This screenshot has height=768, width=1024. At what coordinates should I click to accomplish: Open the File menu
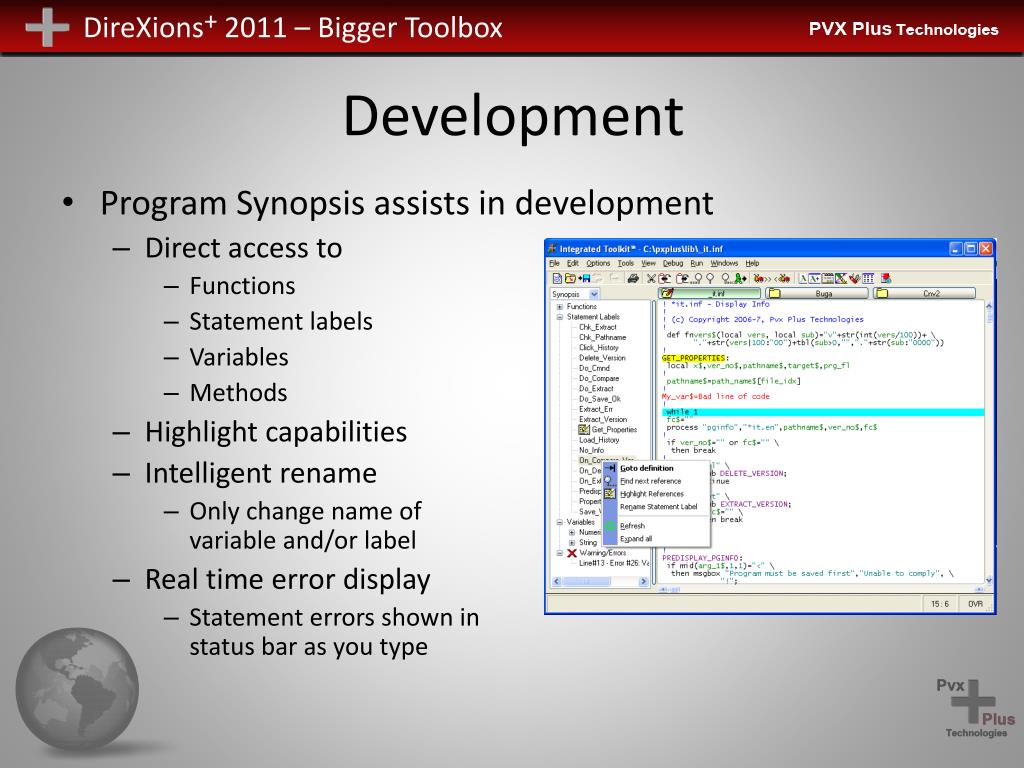(x=554, y=263)
